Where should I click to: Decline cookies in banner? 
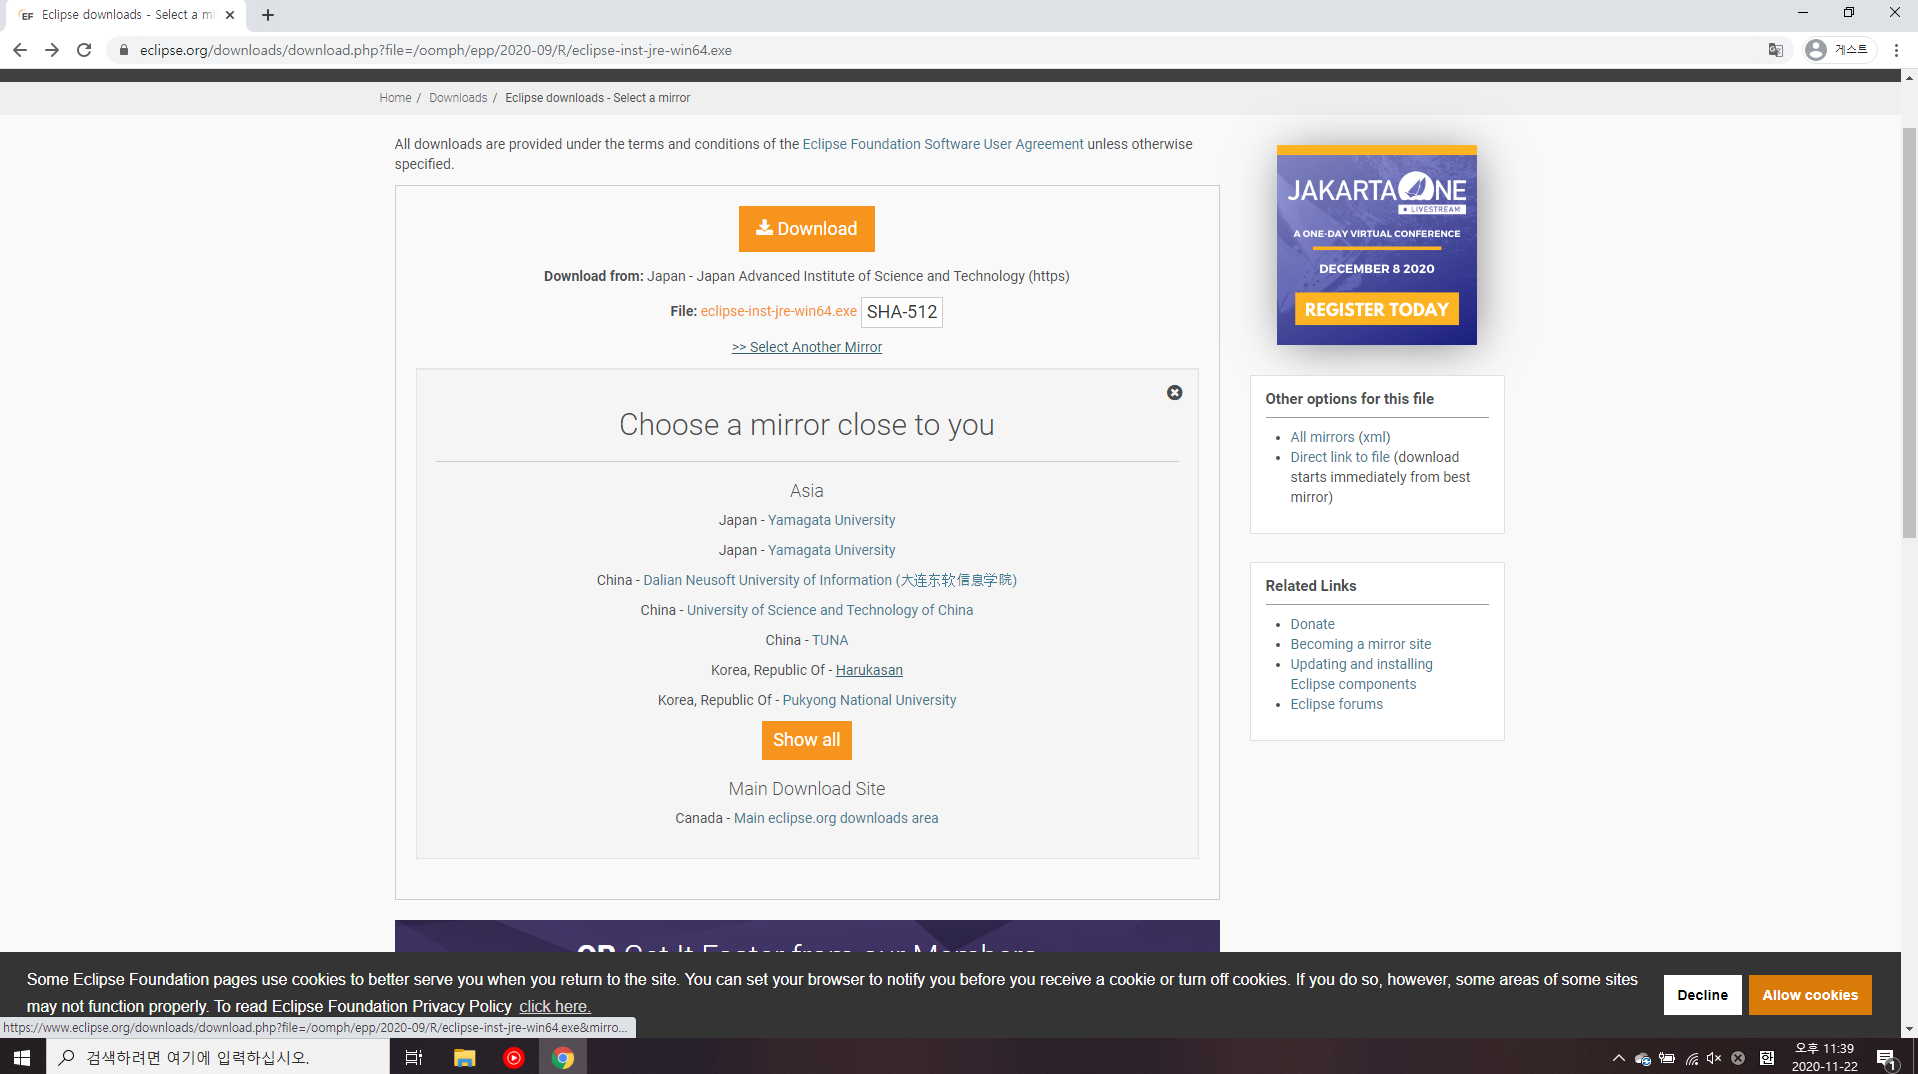coord(1702,995)
